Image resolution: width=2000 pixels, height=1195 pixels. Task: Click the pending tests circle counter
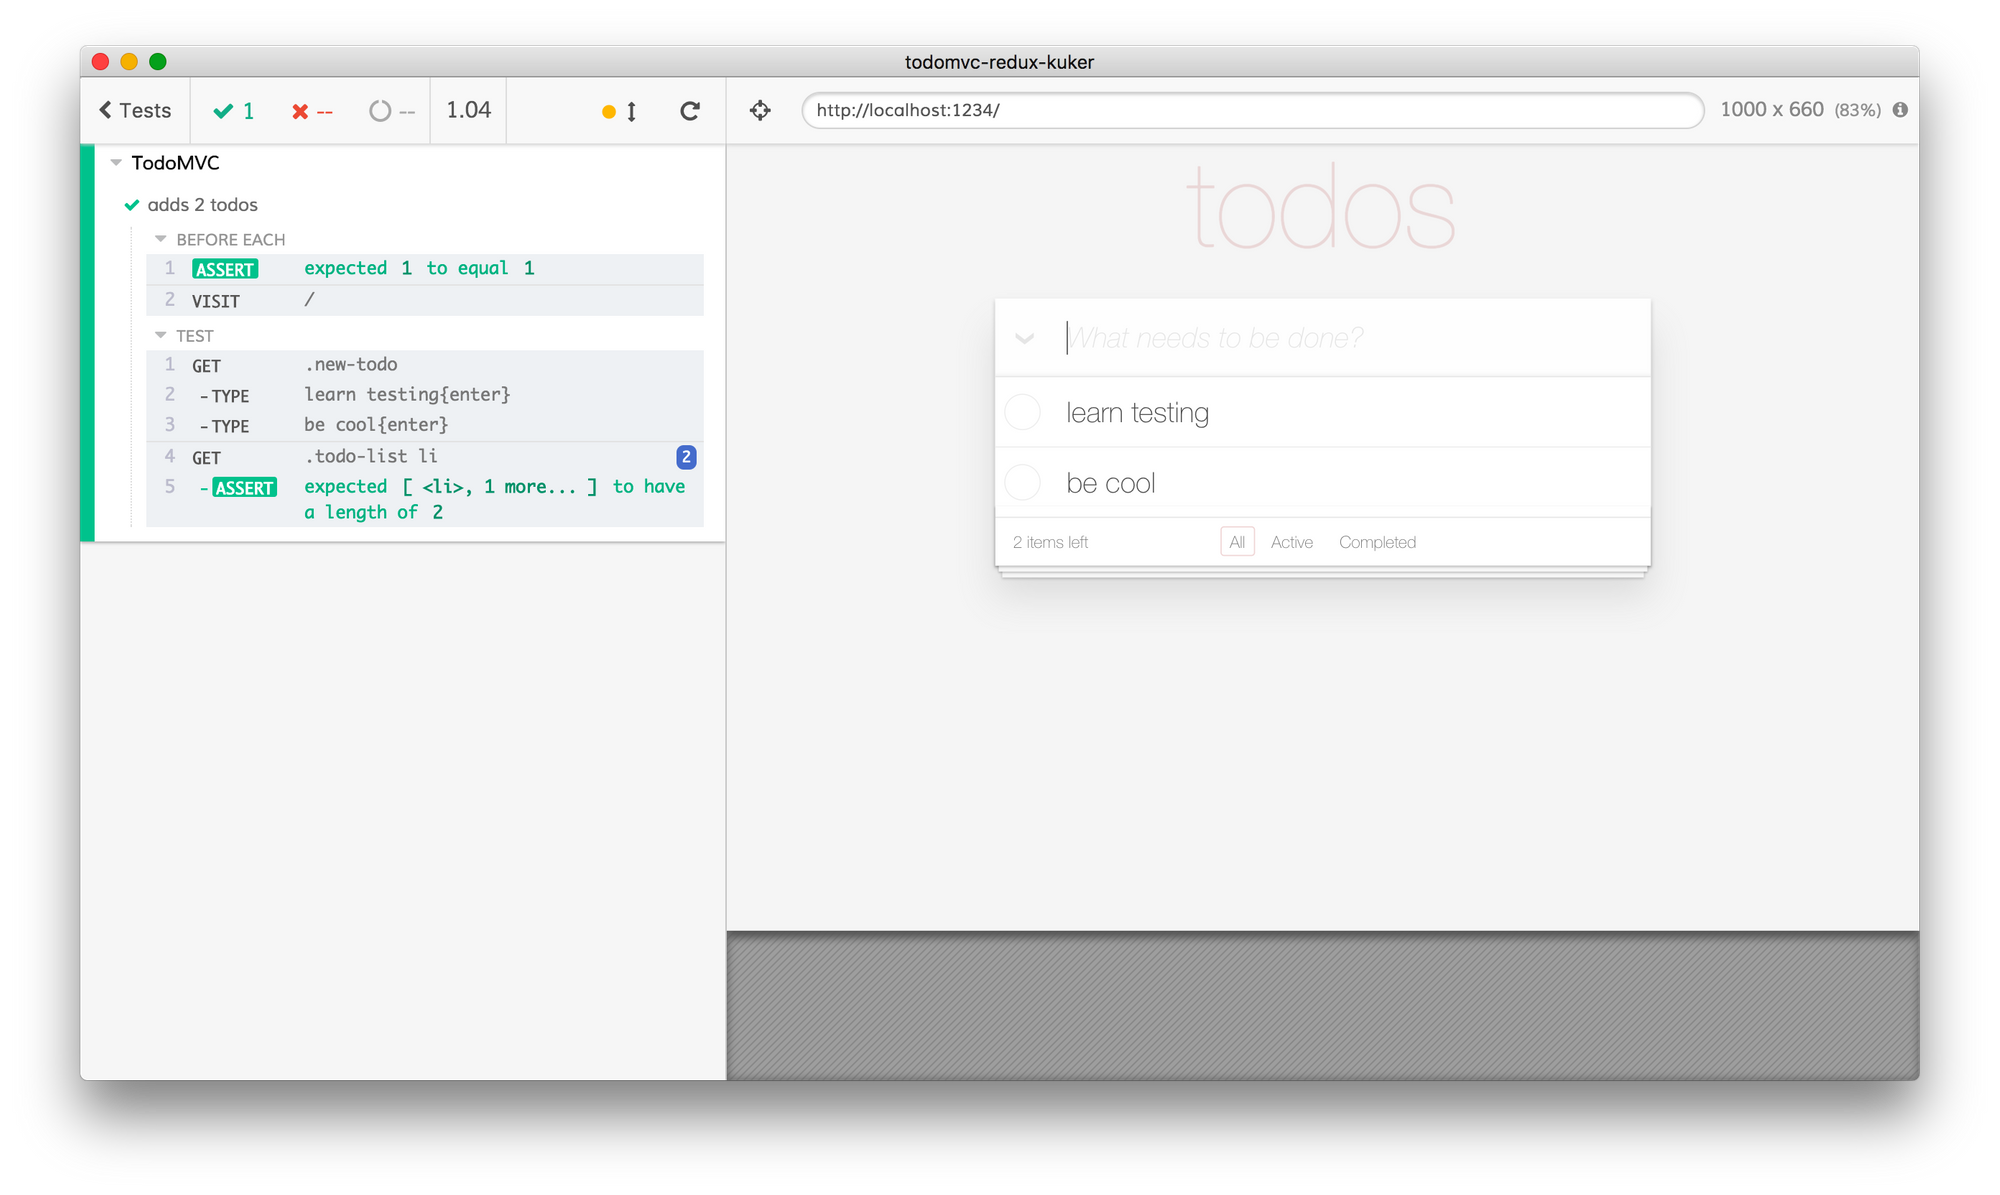[391, 111]
